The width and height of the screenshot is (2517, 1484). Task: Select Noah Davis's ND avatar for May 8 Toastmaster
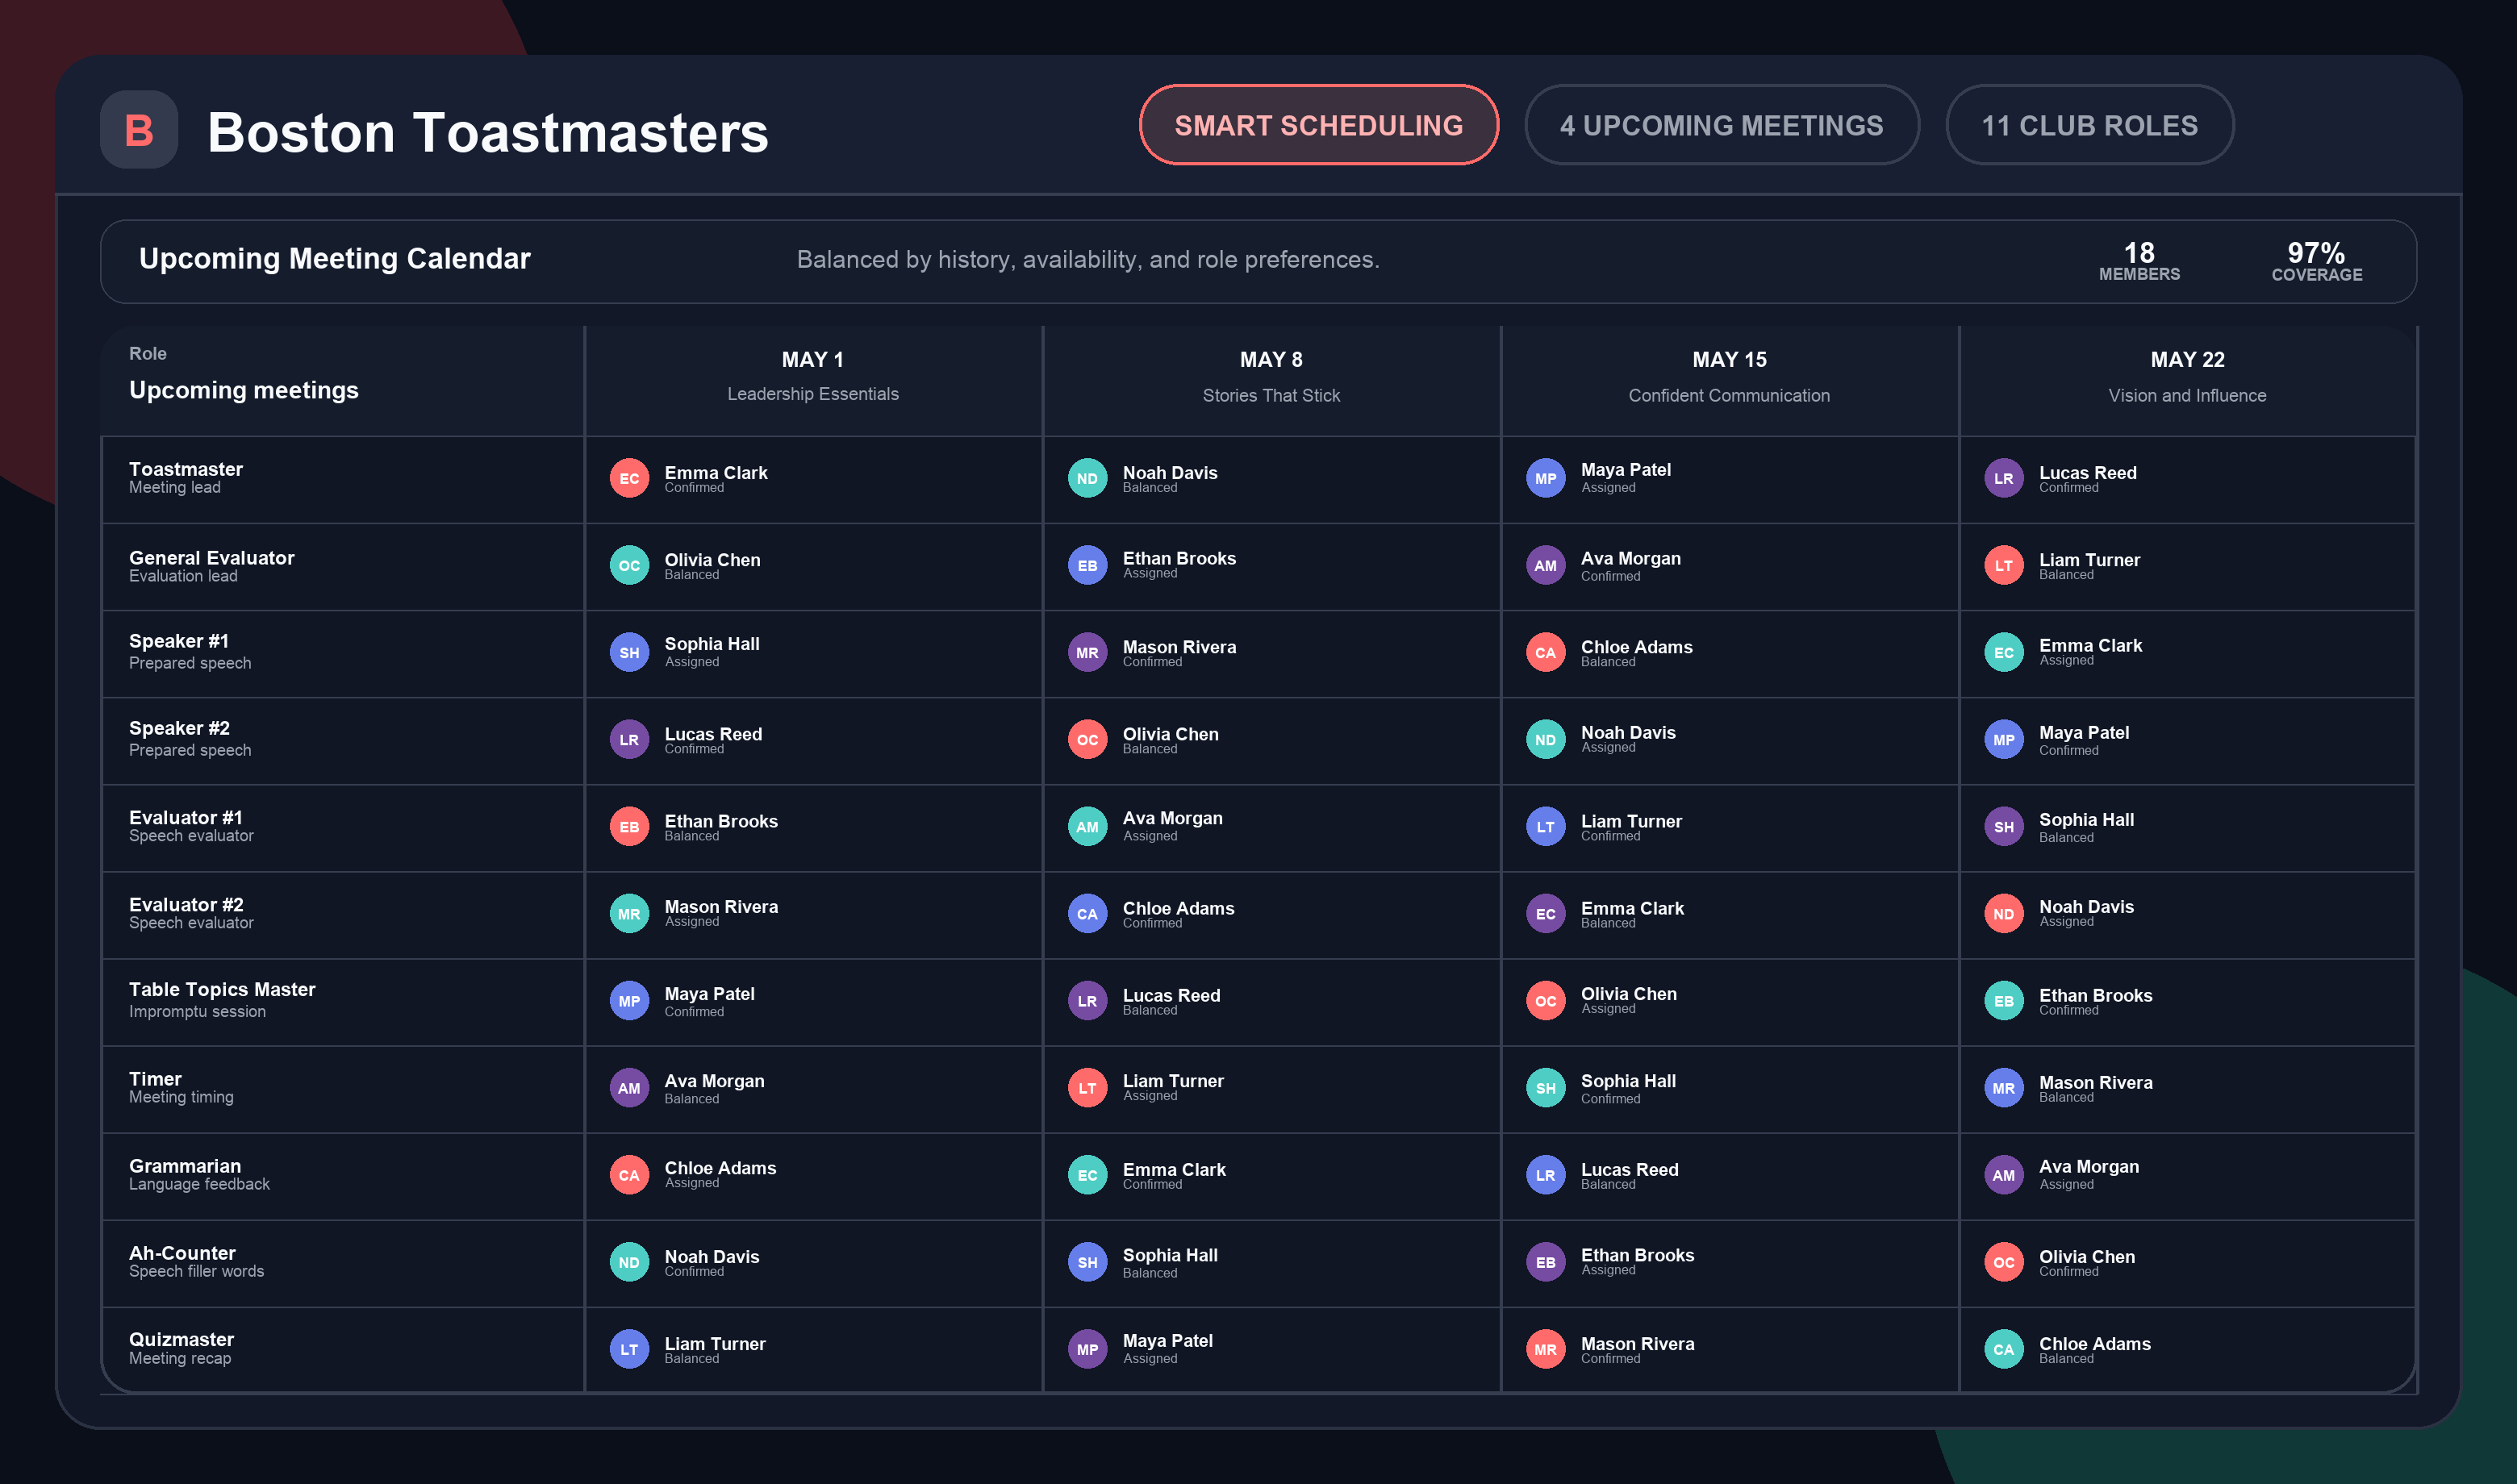(x=1086, y=478)
